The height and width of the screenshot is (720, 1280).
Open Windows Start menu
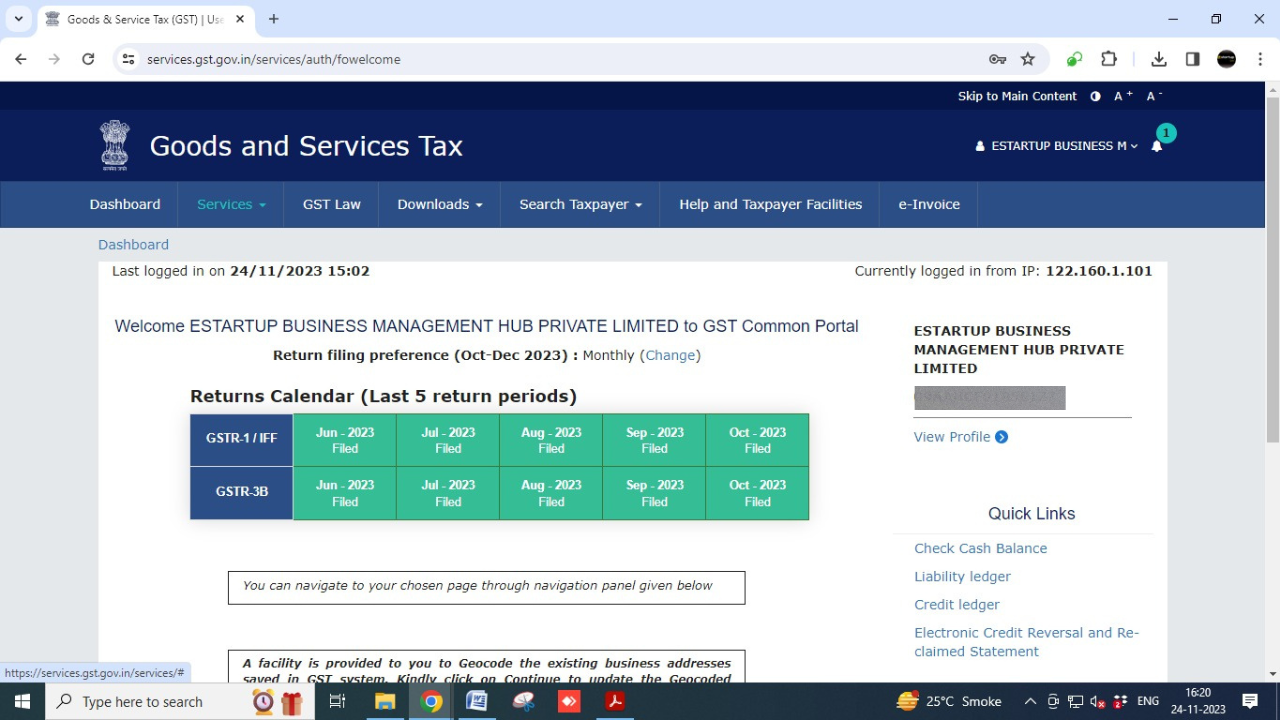(22, 701)
